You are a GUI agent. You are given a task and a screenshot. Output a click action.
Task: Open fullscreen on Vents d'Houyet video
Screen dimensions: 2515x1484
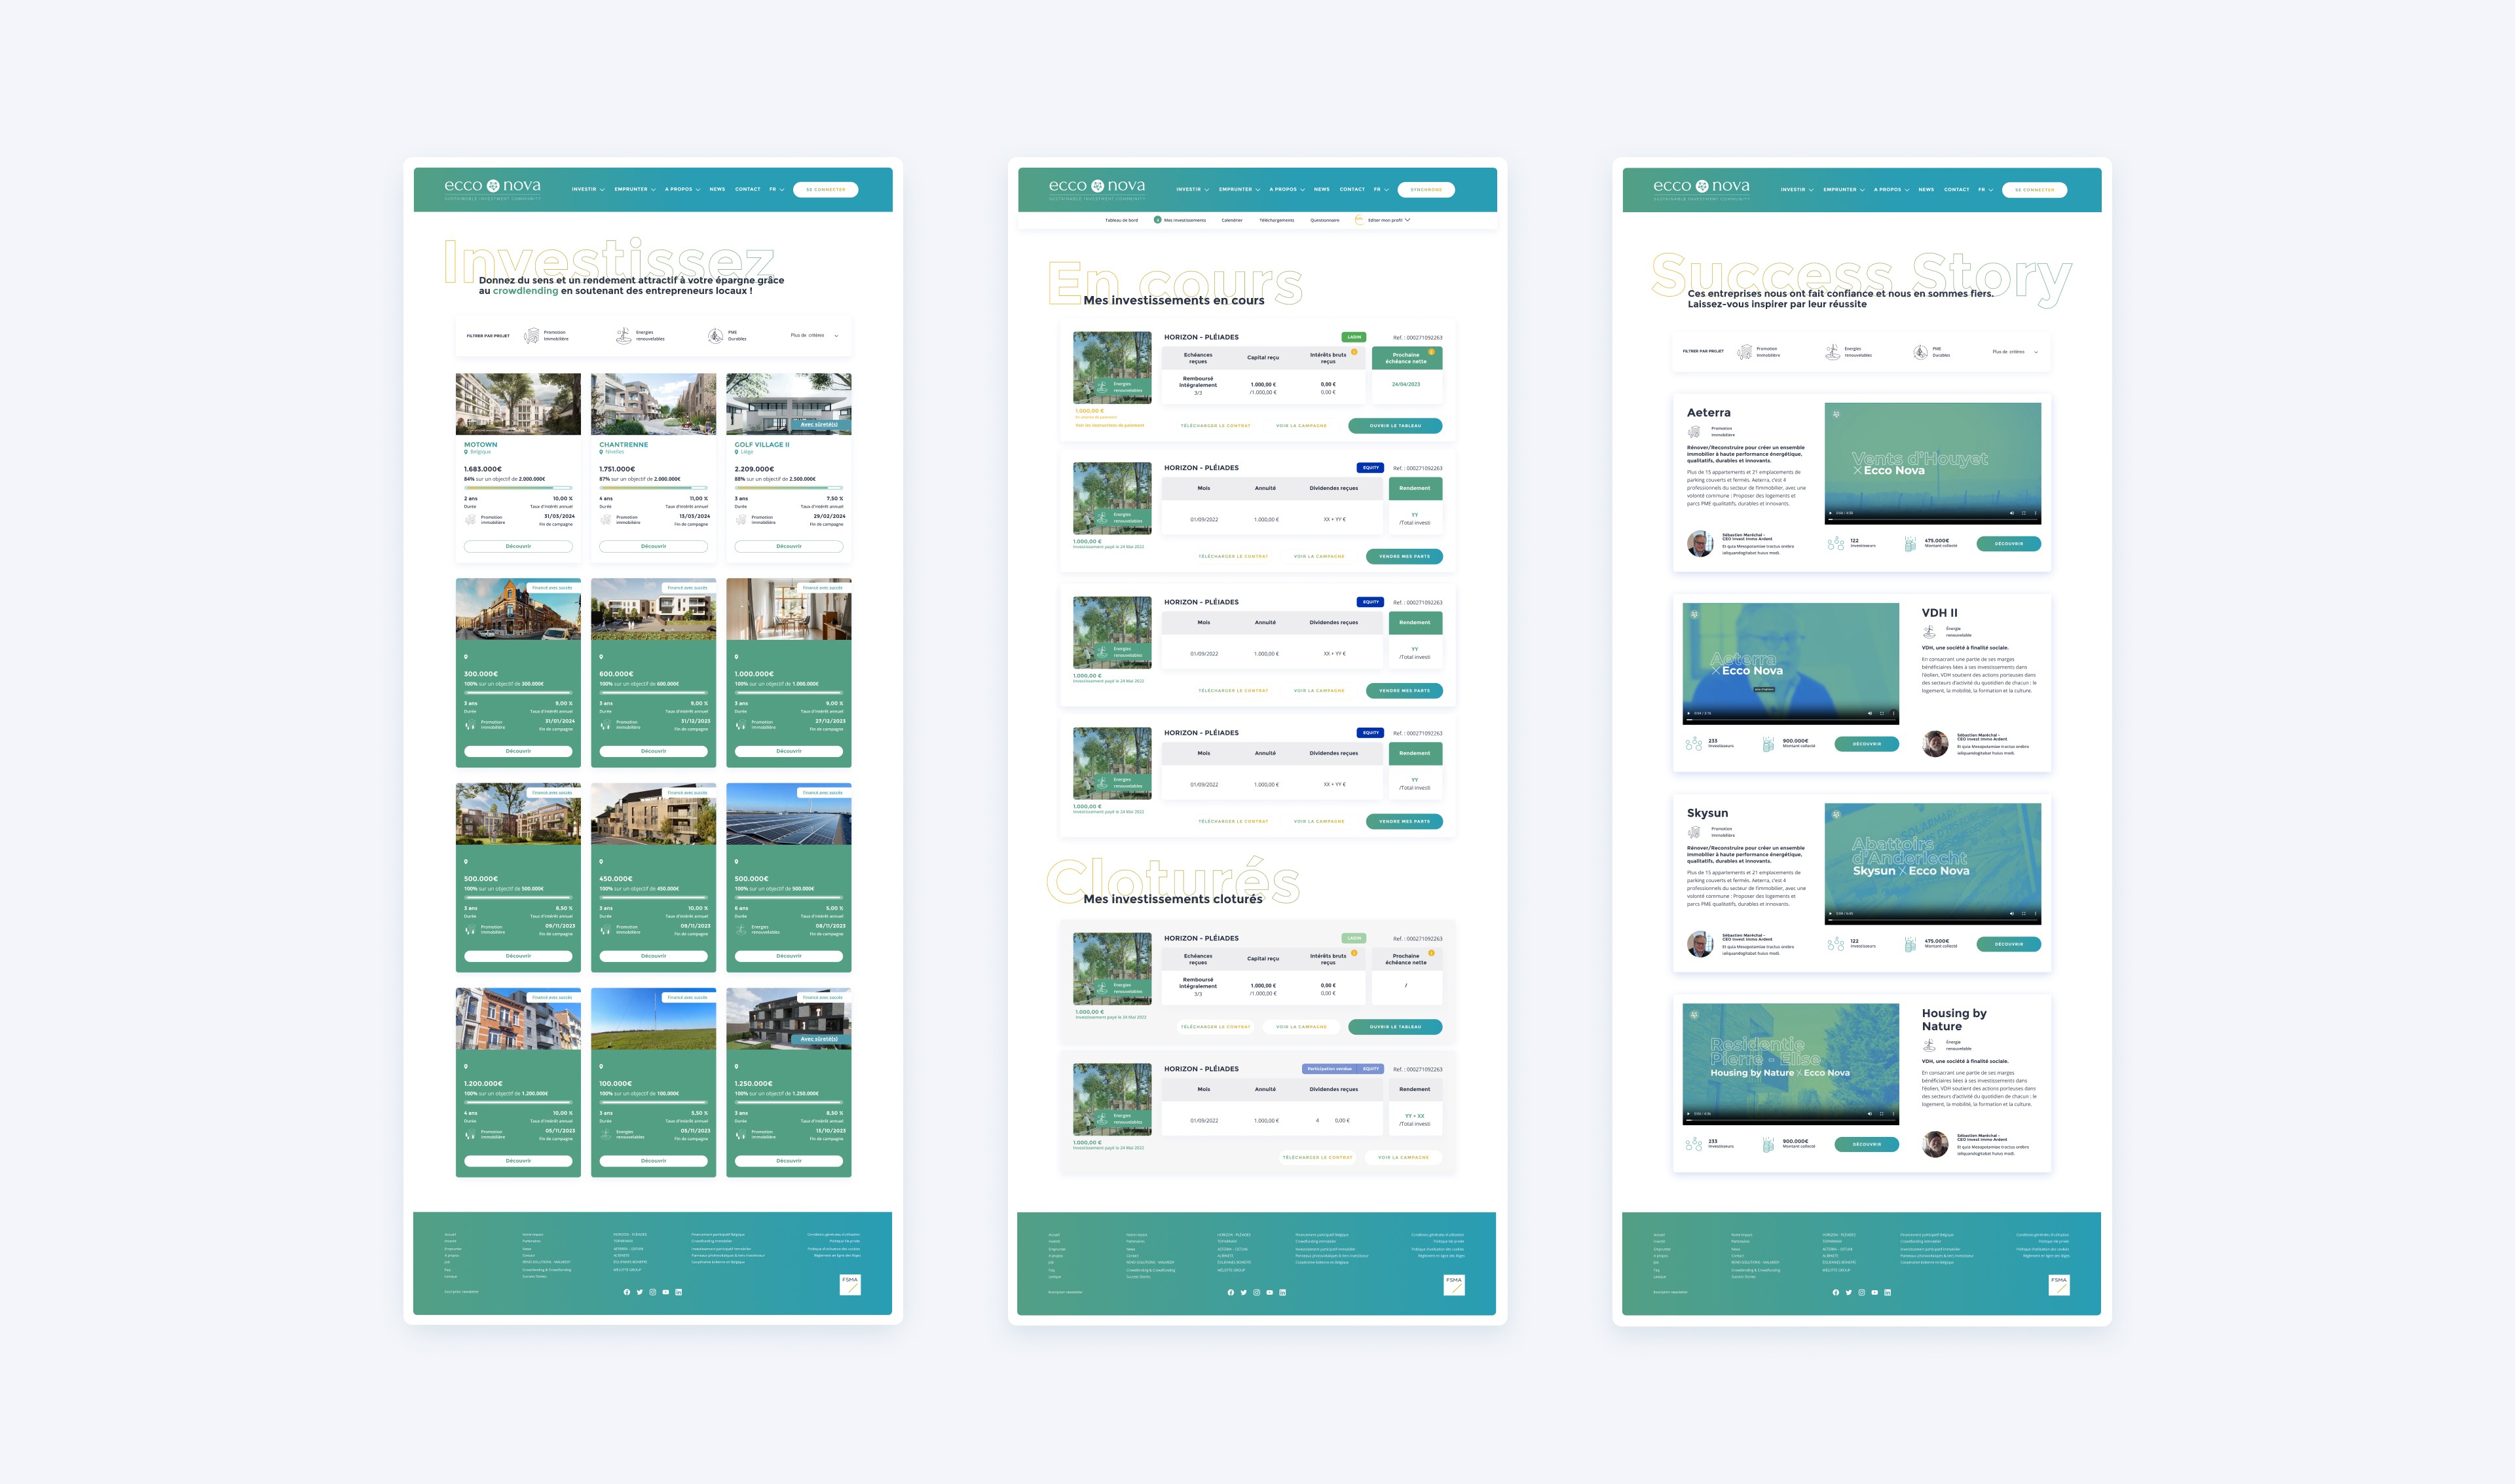pos(2024,513)
